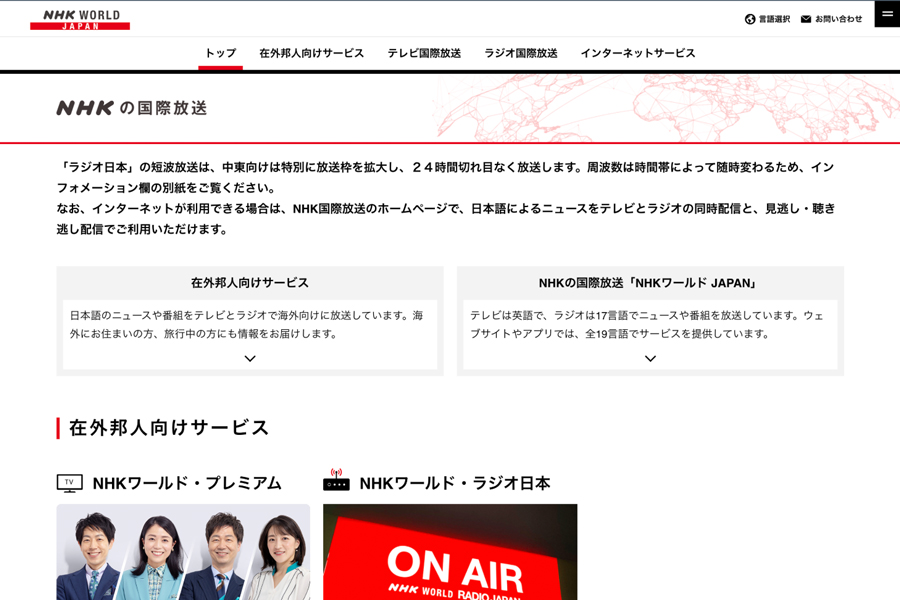The height and width of the screenshot is (600, 900).
Task: Expand the 在外邦人向けサービス panel chevron
Action: 250,358
